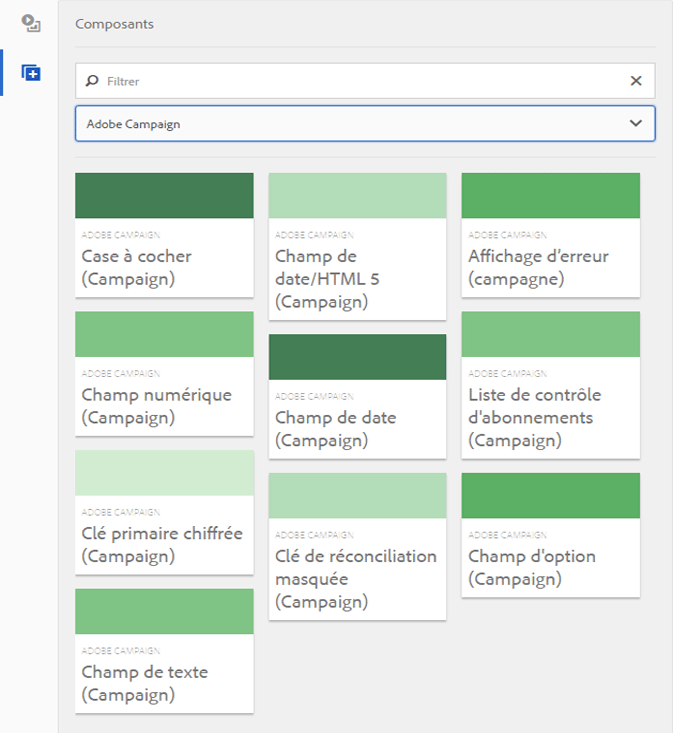Select Clé de réconciliation masquée (Campaign) component
673x733 pixels.
tap(358, 546)
